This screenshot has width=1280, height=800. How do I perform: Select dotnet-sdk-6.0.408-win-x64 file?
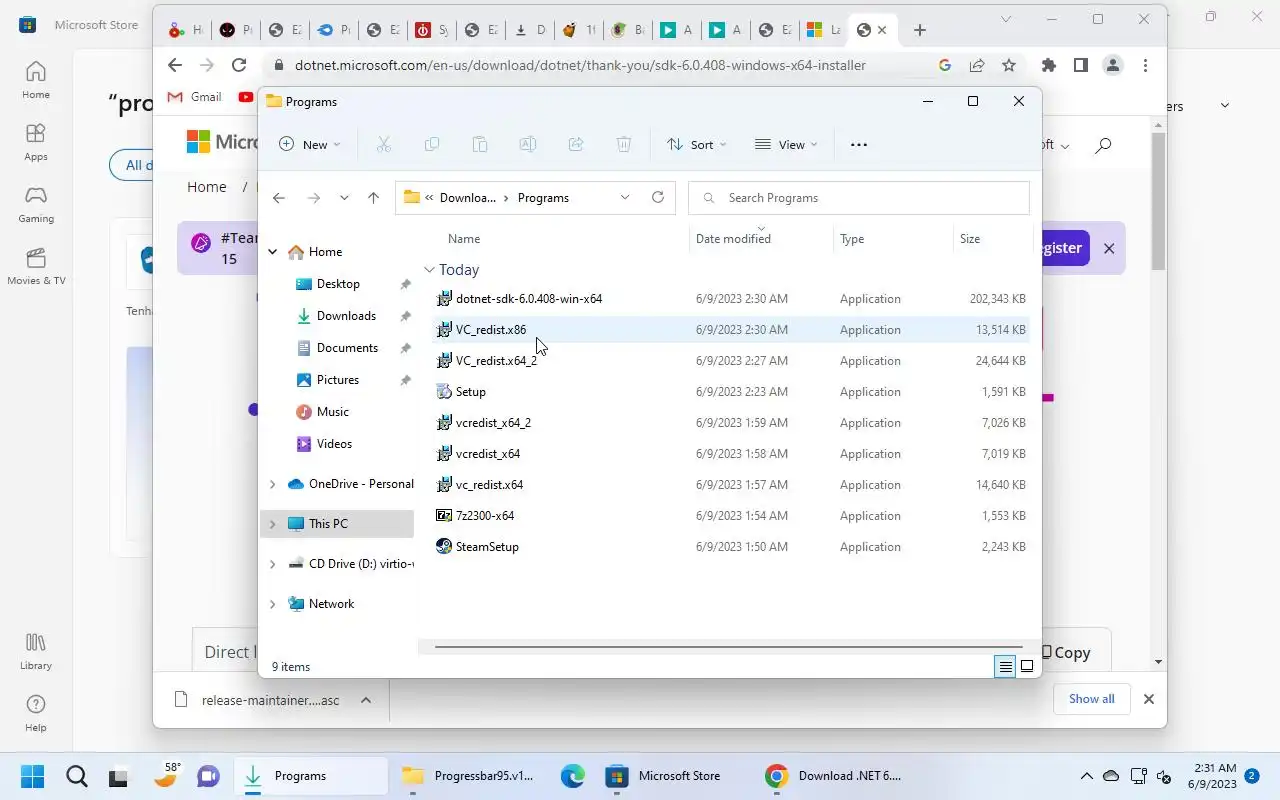pos(731,299)
